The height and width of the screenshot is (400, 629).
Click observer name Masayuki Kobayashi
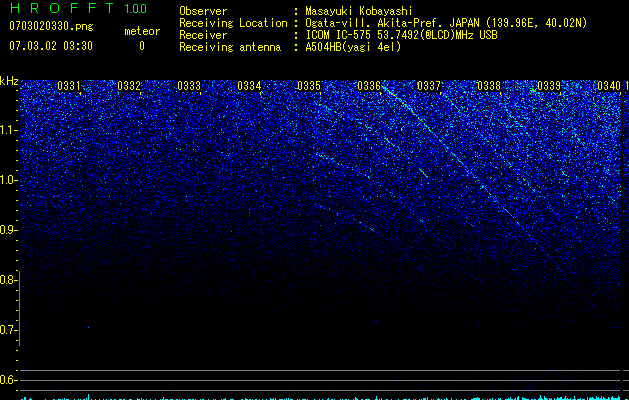(x=359, y=11)
